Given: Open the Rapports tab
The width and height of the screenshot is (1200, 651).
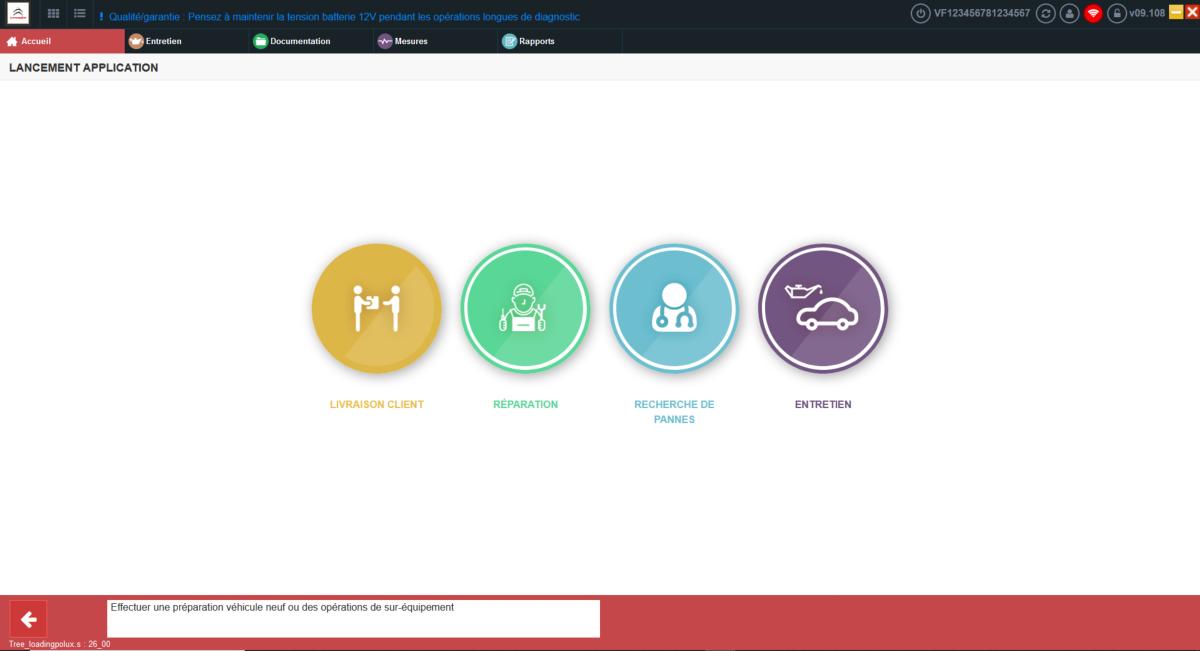Looking at the screenshot, I should [x=535, y=42].
